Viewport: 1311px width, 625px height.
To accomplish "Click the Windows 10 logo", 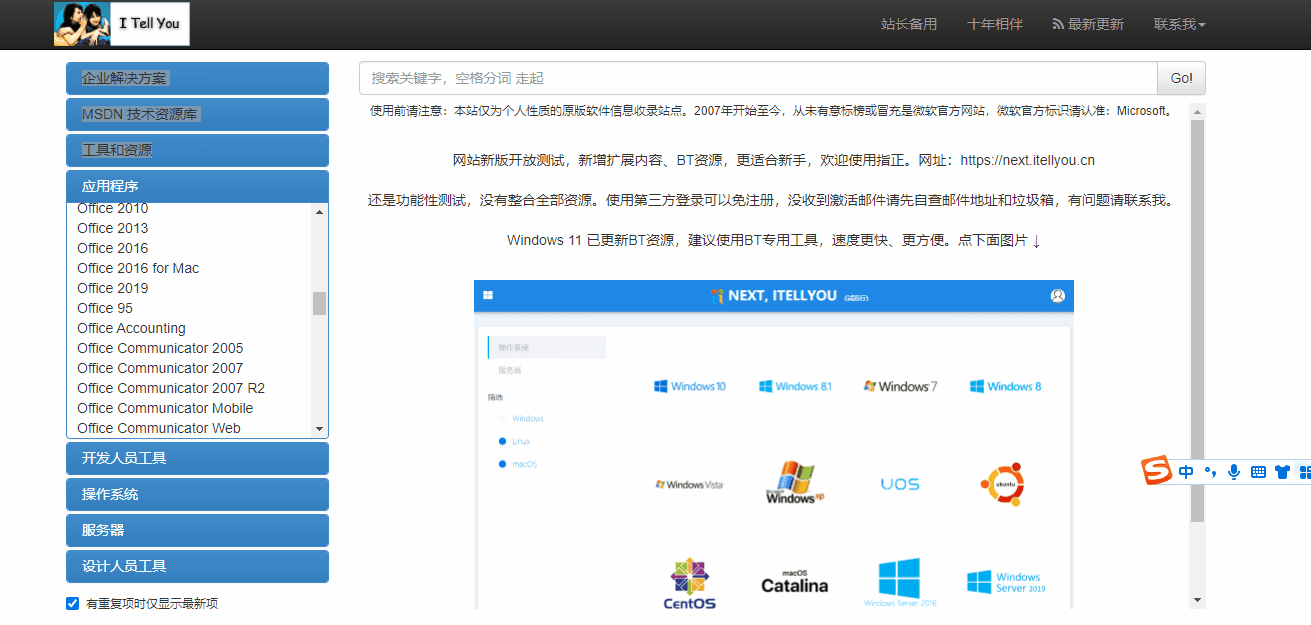I will coord(690,386).
